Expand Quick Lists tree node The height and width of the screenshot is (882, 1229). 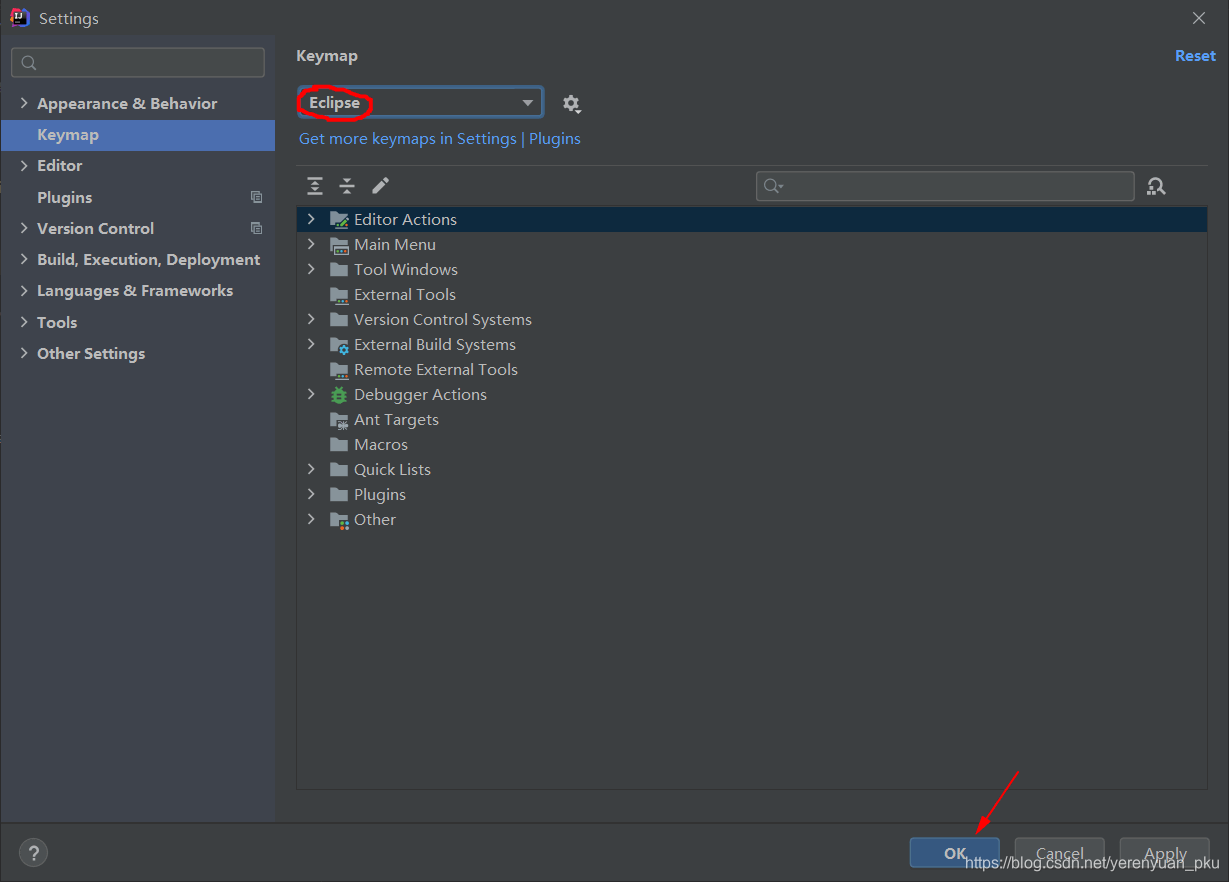pos(311,469)
